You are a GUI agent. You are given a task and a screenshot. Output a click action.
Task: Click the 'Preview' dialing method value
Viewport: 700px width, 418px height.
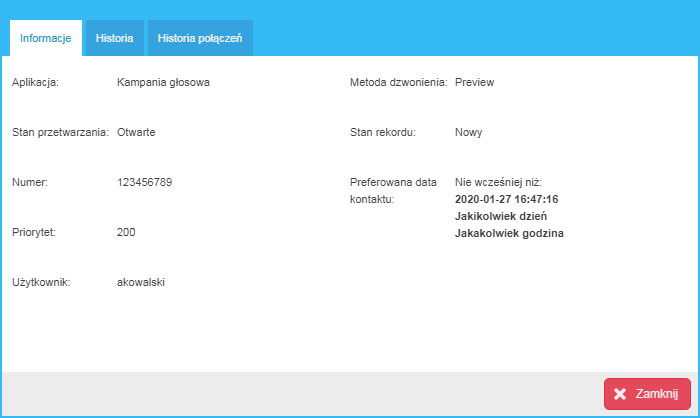(x=475, y=82)
